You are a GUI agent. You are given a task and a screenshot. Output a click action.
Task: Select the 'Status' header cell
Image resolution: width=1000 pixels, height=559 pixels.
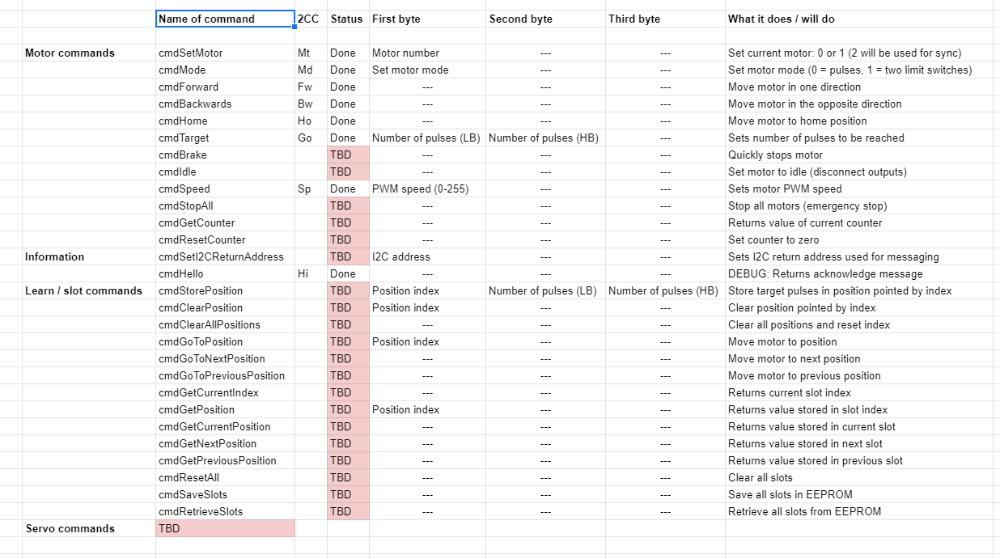tap(348, 19)
